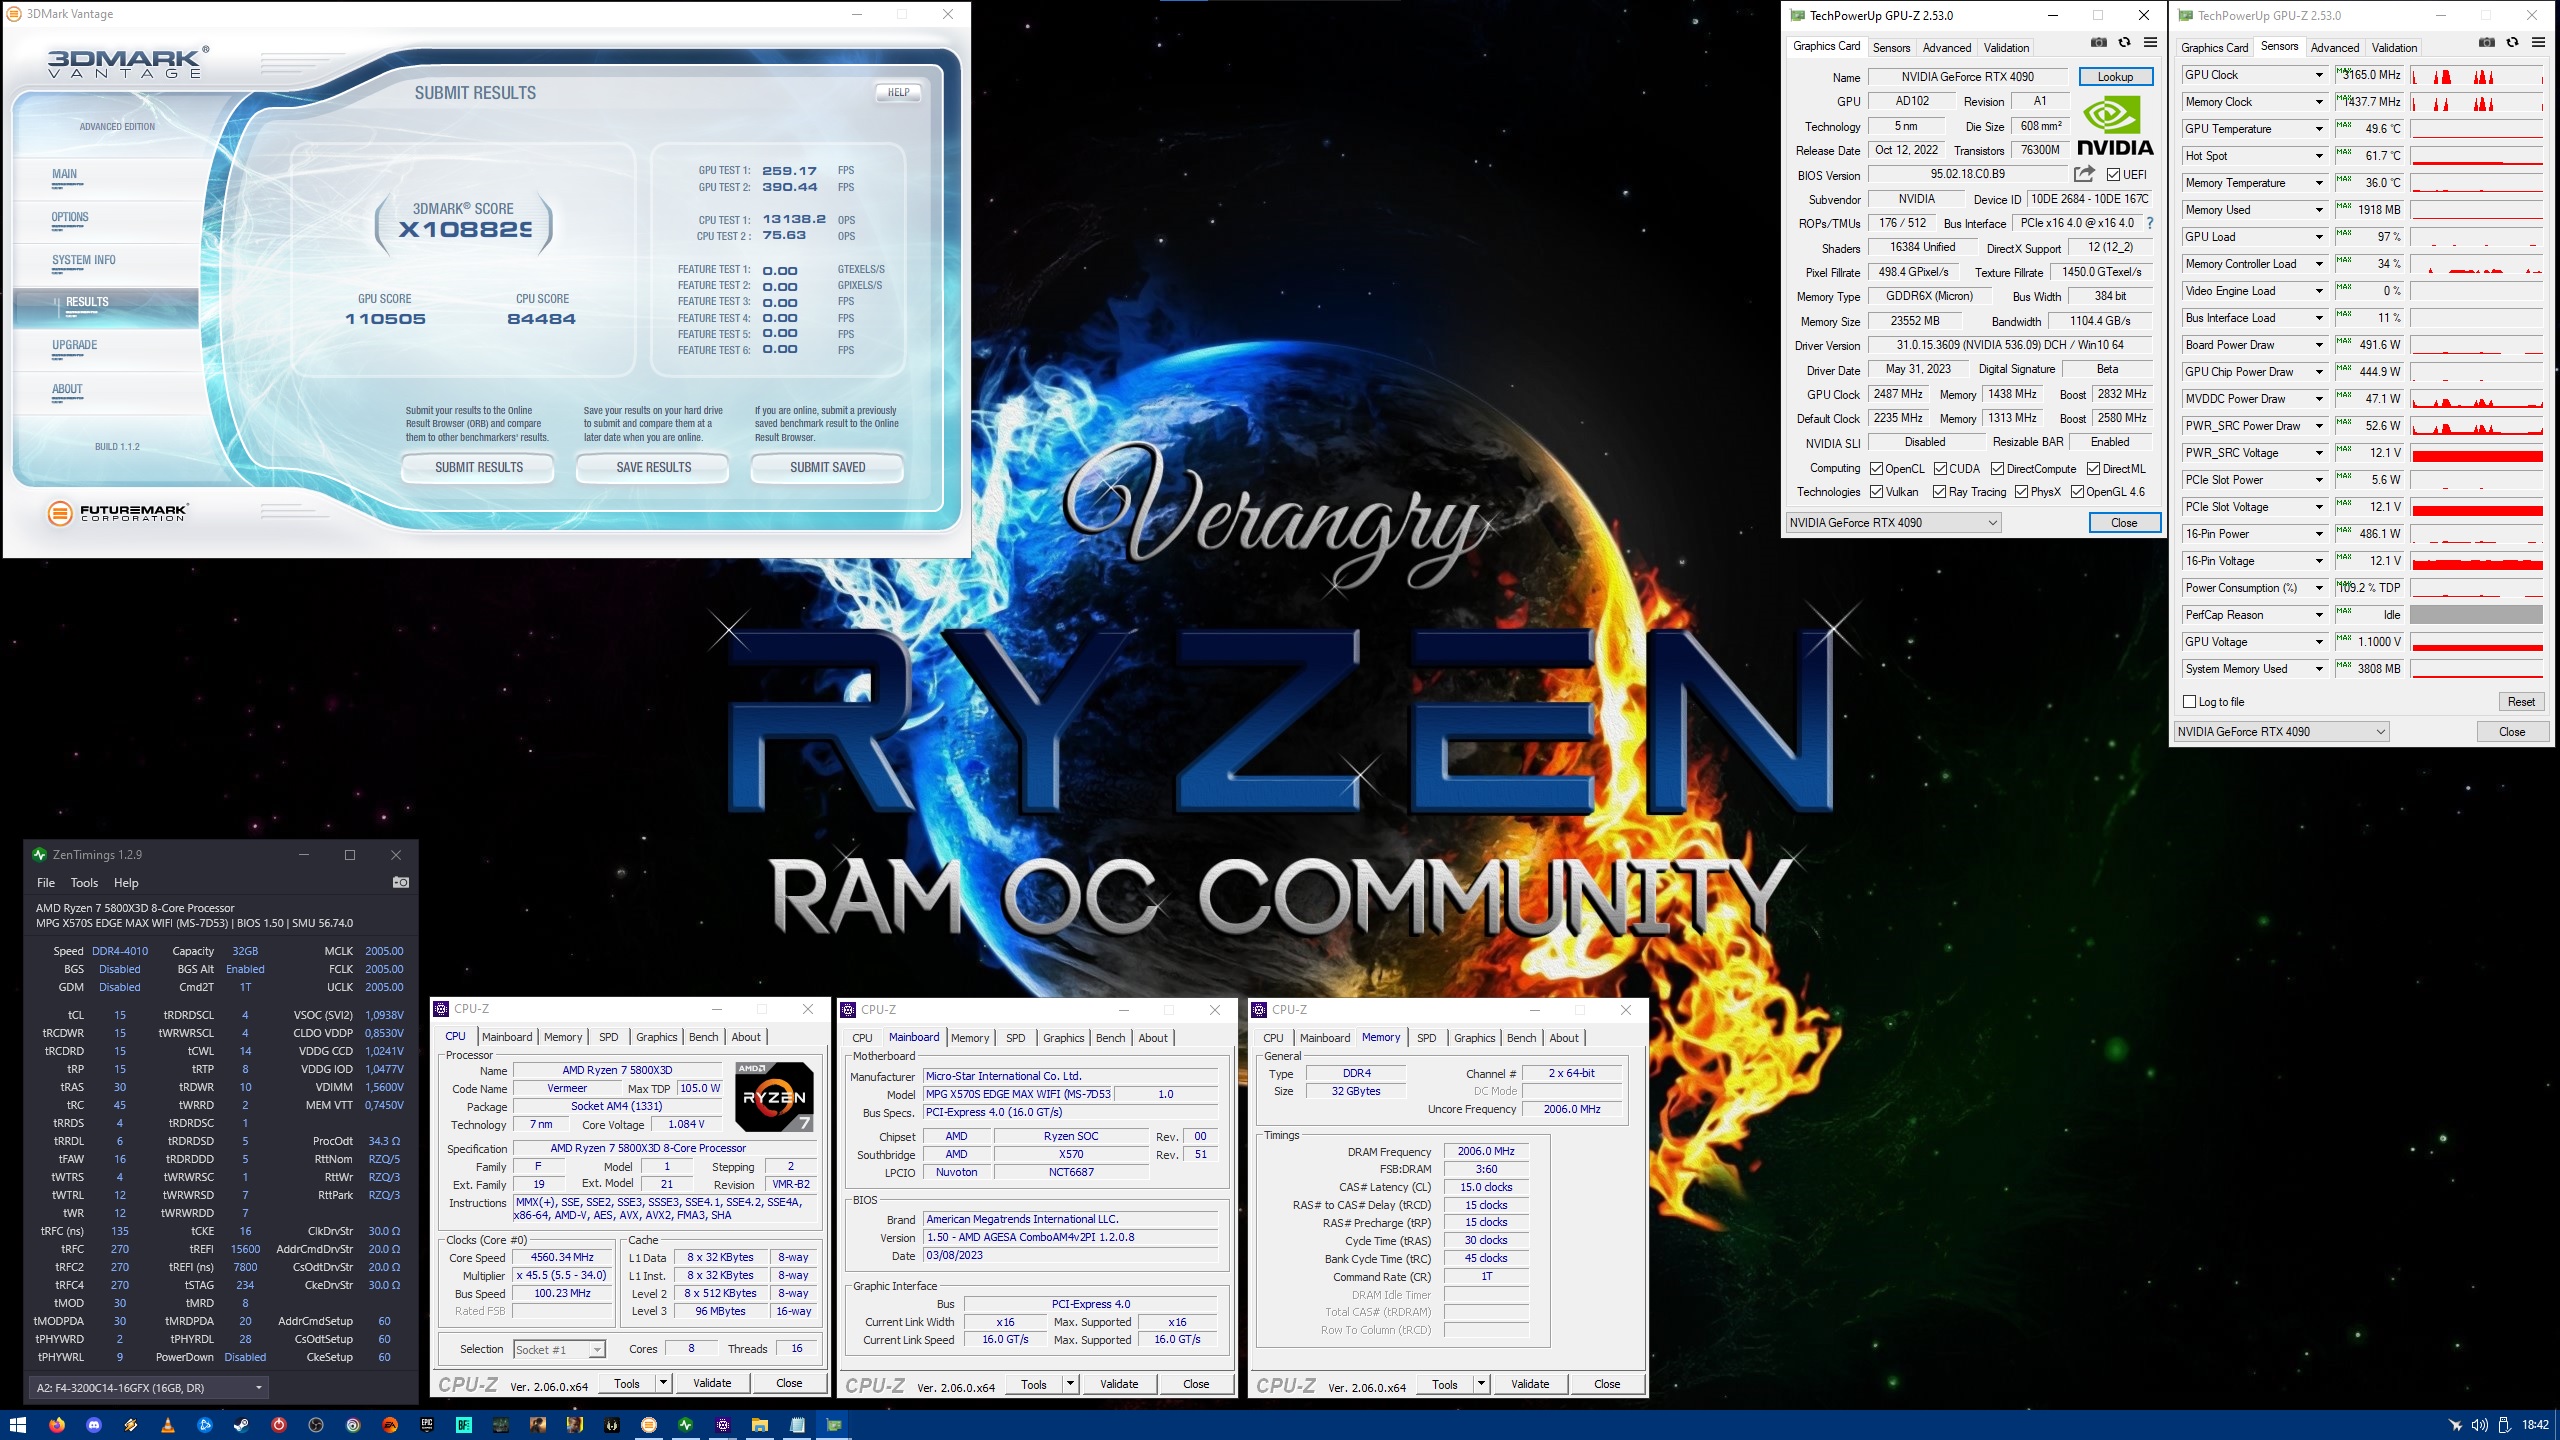Open Bench tab in CPU-Z Mainboard window
The width and height of the screenshot is (2560, 1440).
click(x=1110, y=1038)
